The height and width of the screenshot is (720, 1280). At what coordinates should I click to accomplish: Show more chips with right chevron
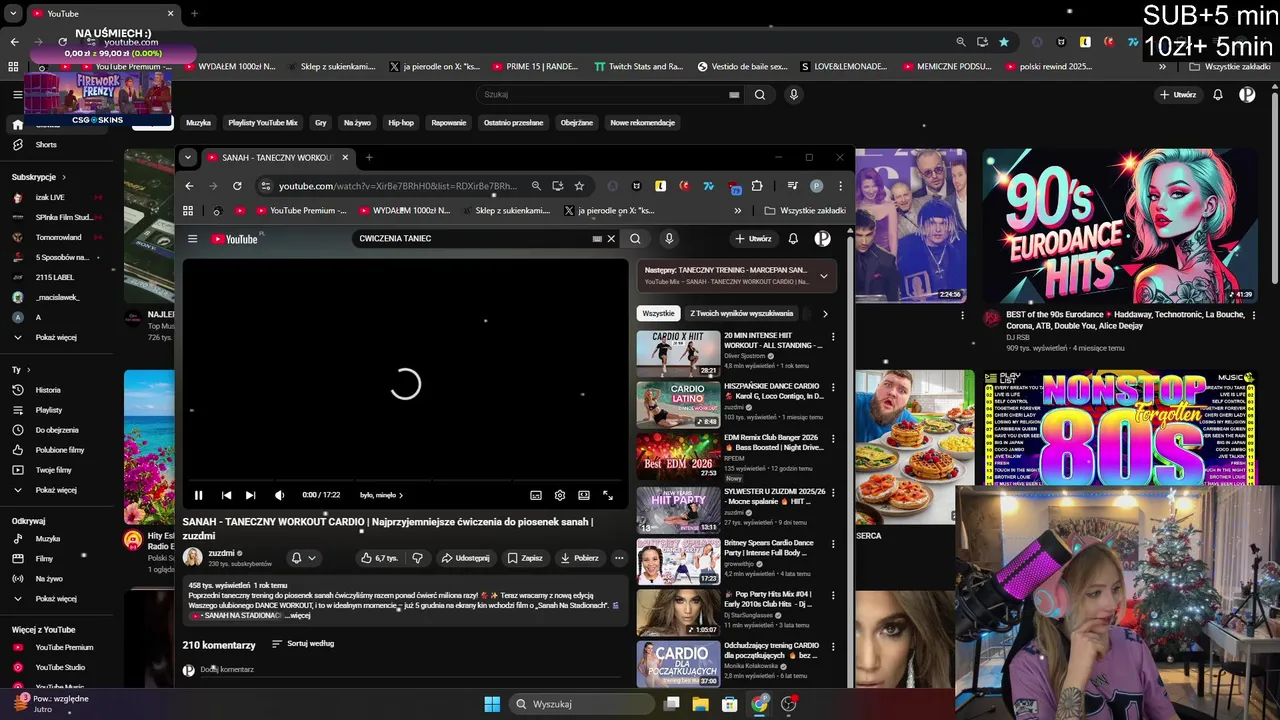click(x=825, y=314)
